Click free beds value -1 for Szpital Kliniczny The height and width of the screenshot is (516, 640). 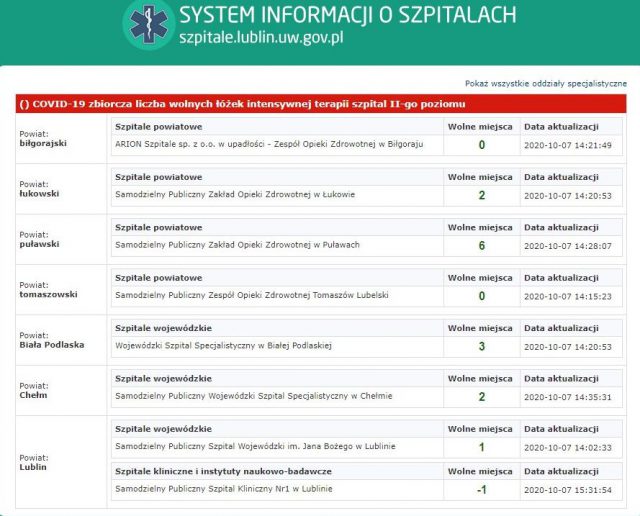pyautogui.click(x=482, y=489)
